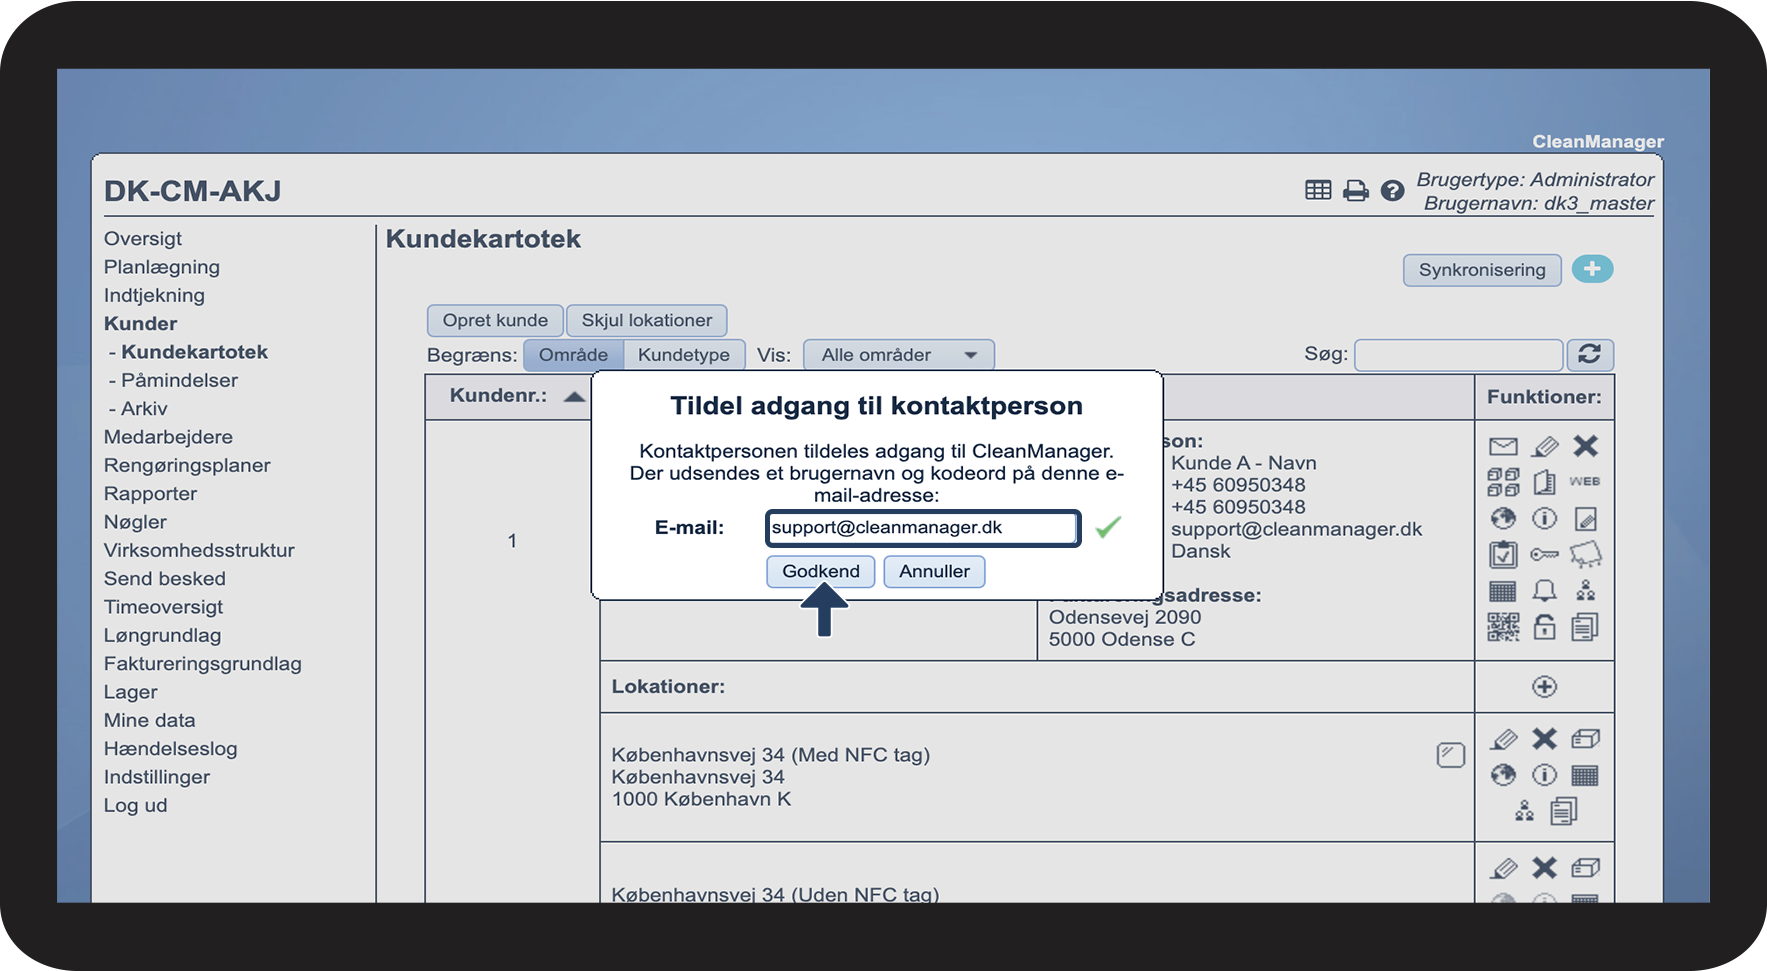The image size is (1767, 971).
Task: Click the bell reminder icon
Action: [x=1545, y=590]
